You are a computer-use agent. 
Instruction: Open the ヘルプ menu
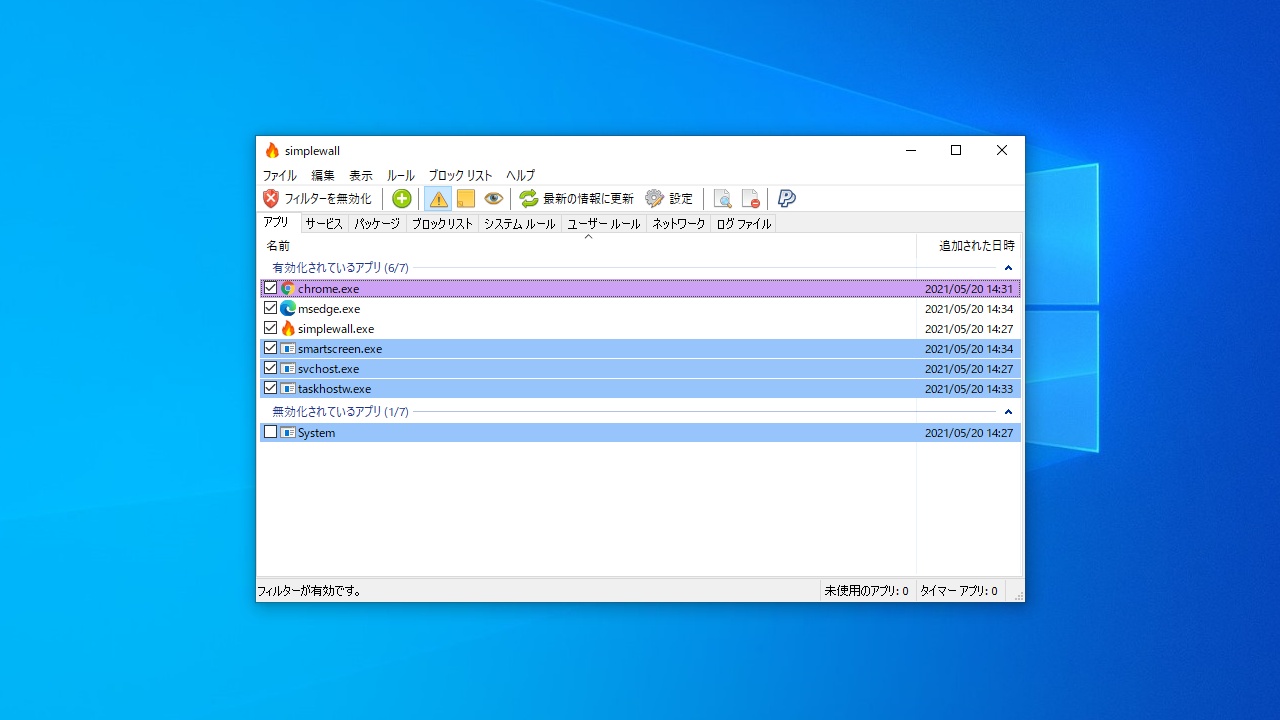point(520,175)
